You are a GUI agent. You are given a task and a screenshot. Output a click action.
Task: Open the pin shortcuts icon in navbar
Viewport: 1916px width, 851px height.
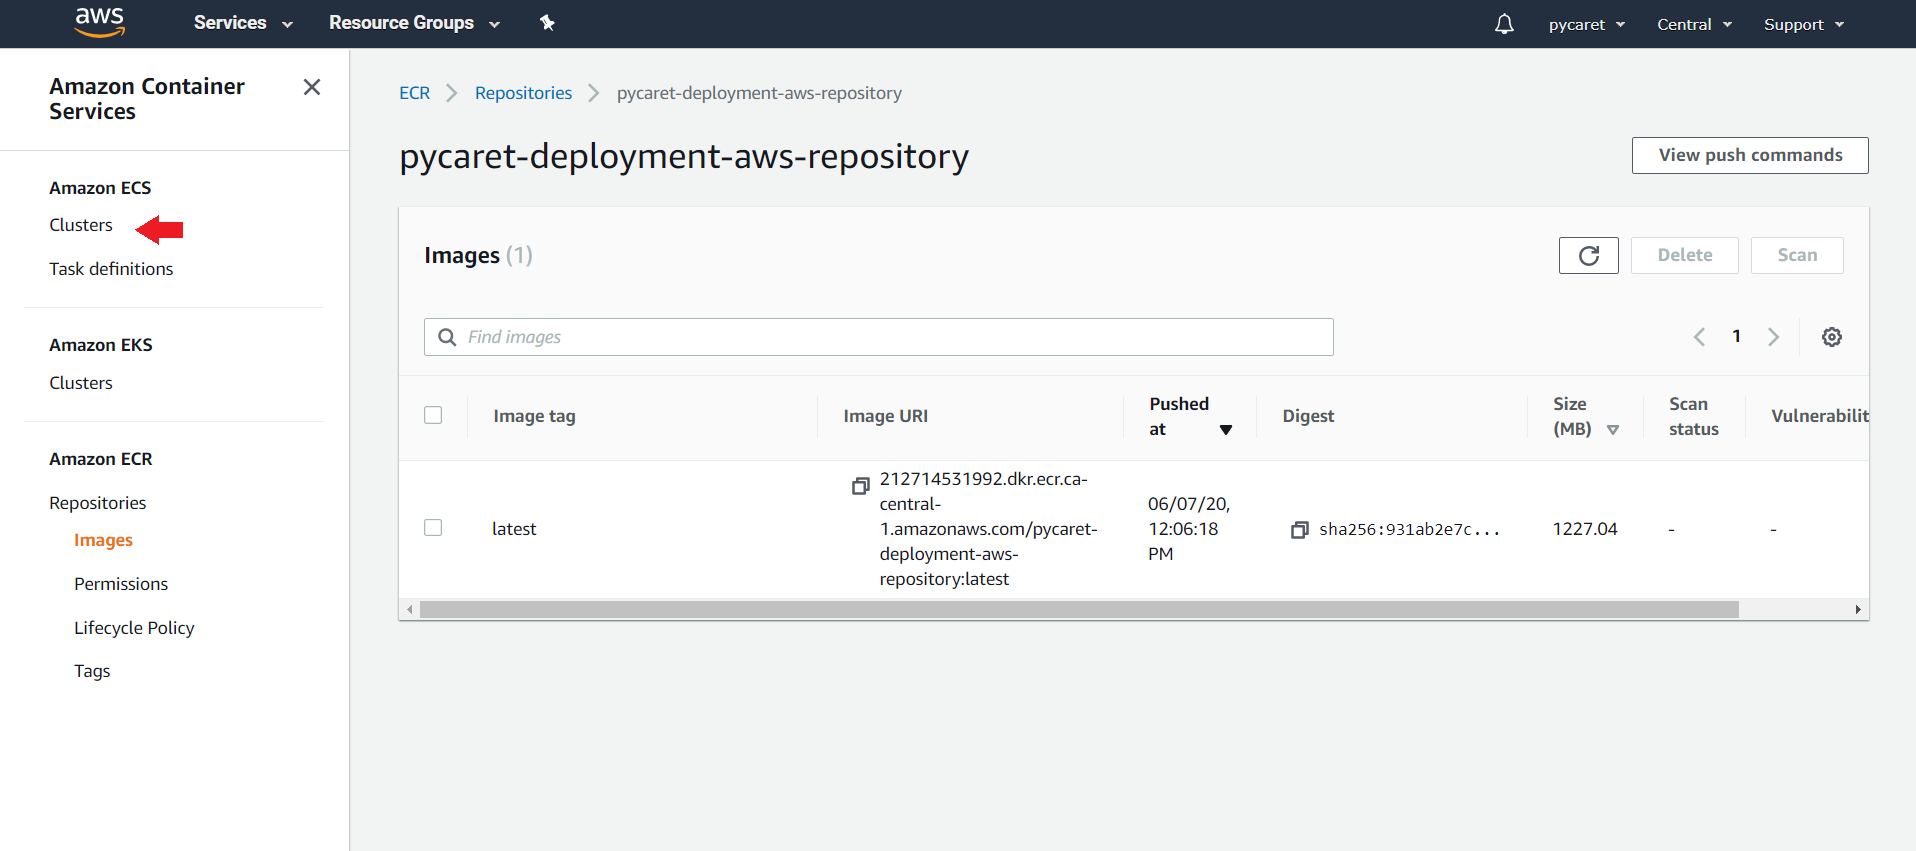tap(547, 23)
